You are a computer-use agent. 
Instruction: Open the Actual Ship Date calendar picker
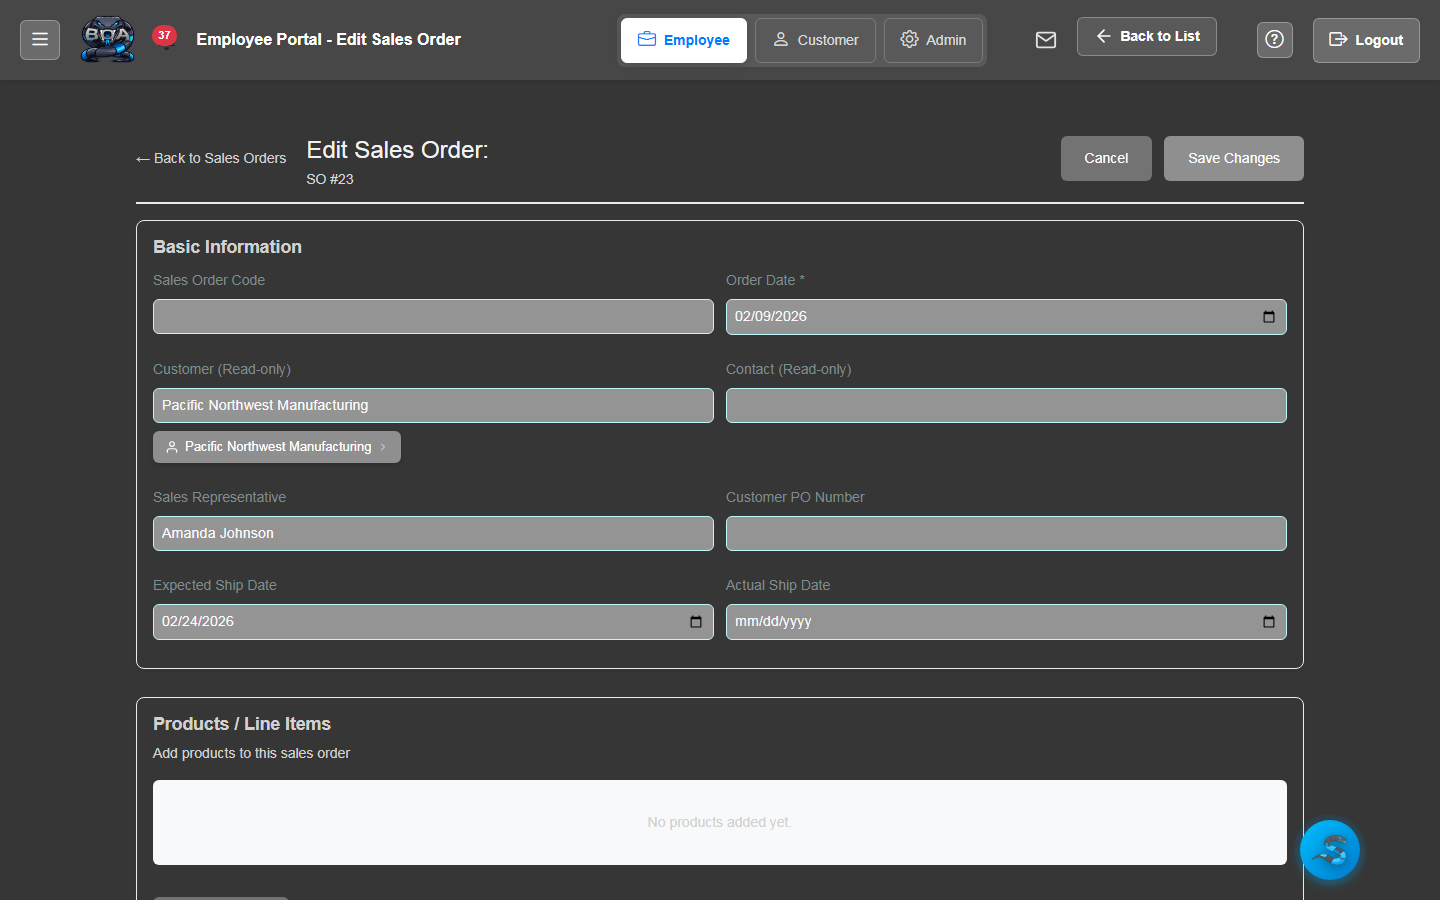pyautogui.click(x=1269, y=621)
